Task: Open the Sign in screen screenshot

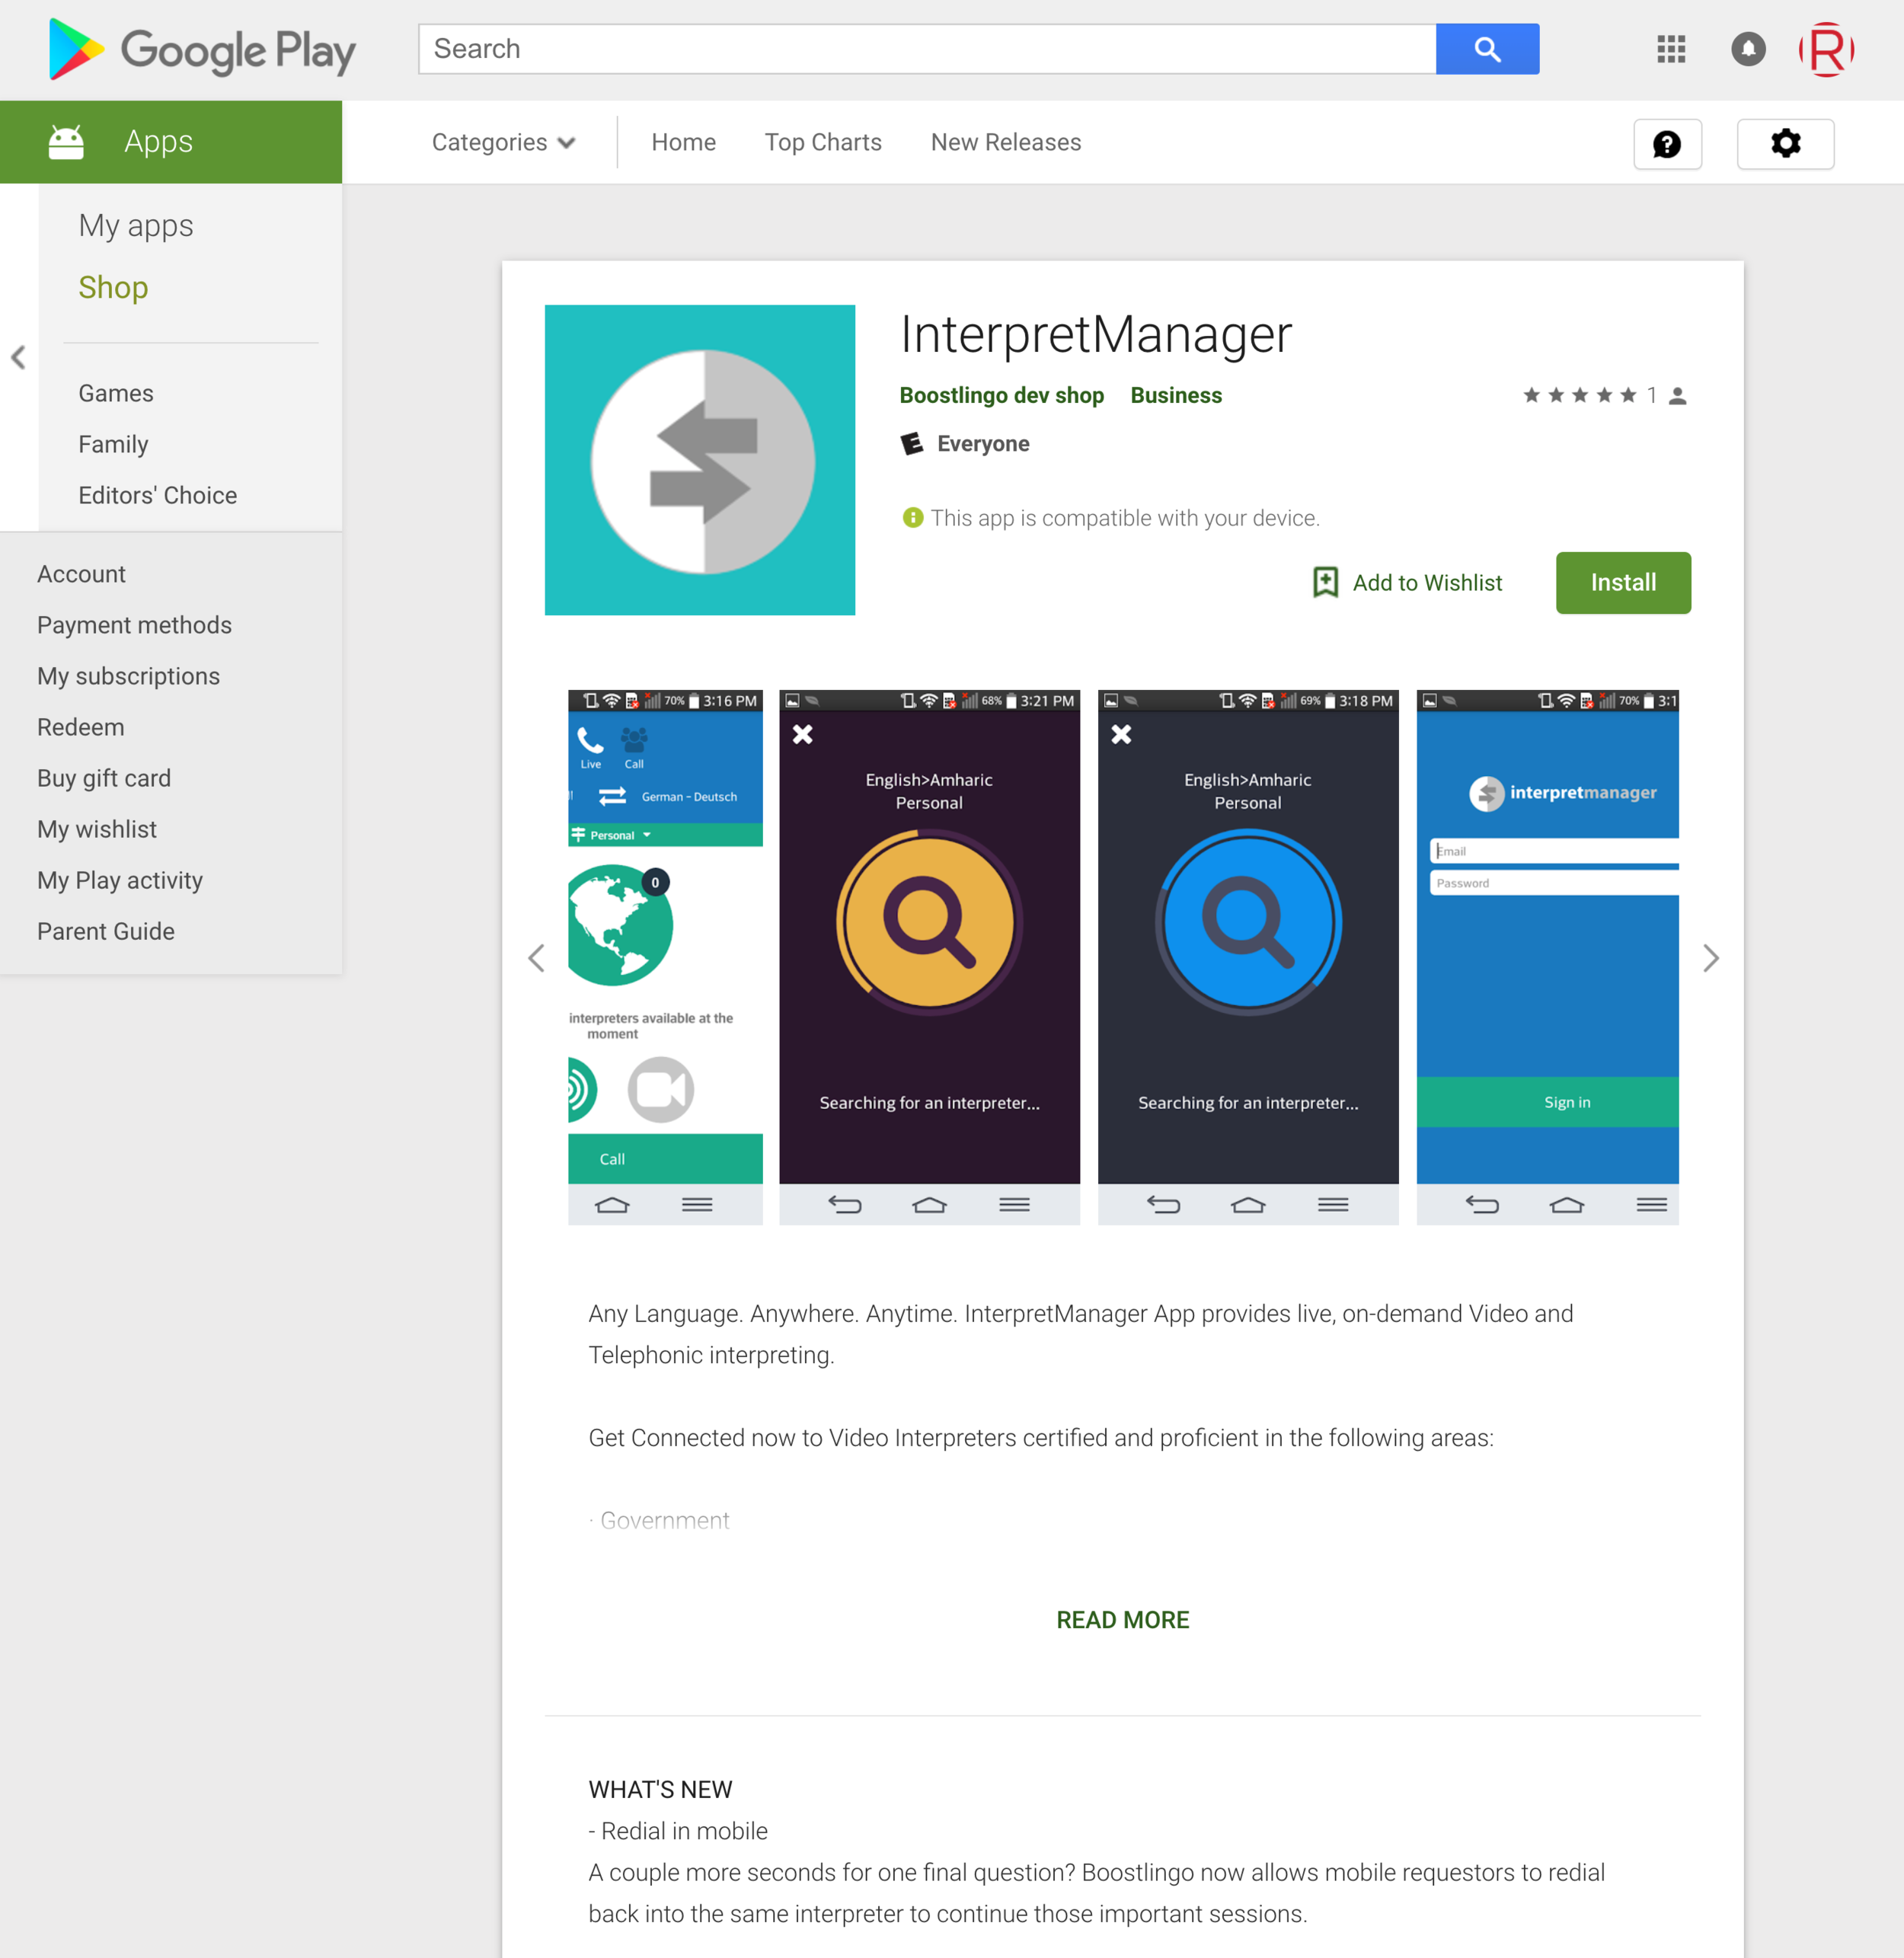Action: tap(1547, 956)
